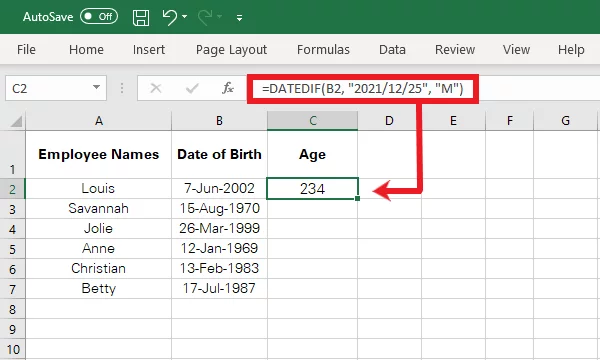Select the cell containing Savannah
Viewport: 600px width, 360px height.
(x=99, y=209)
